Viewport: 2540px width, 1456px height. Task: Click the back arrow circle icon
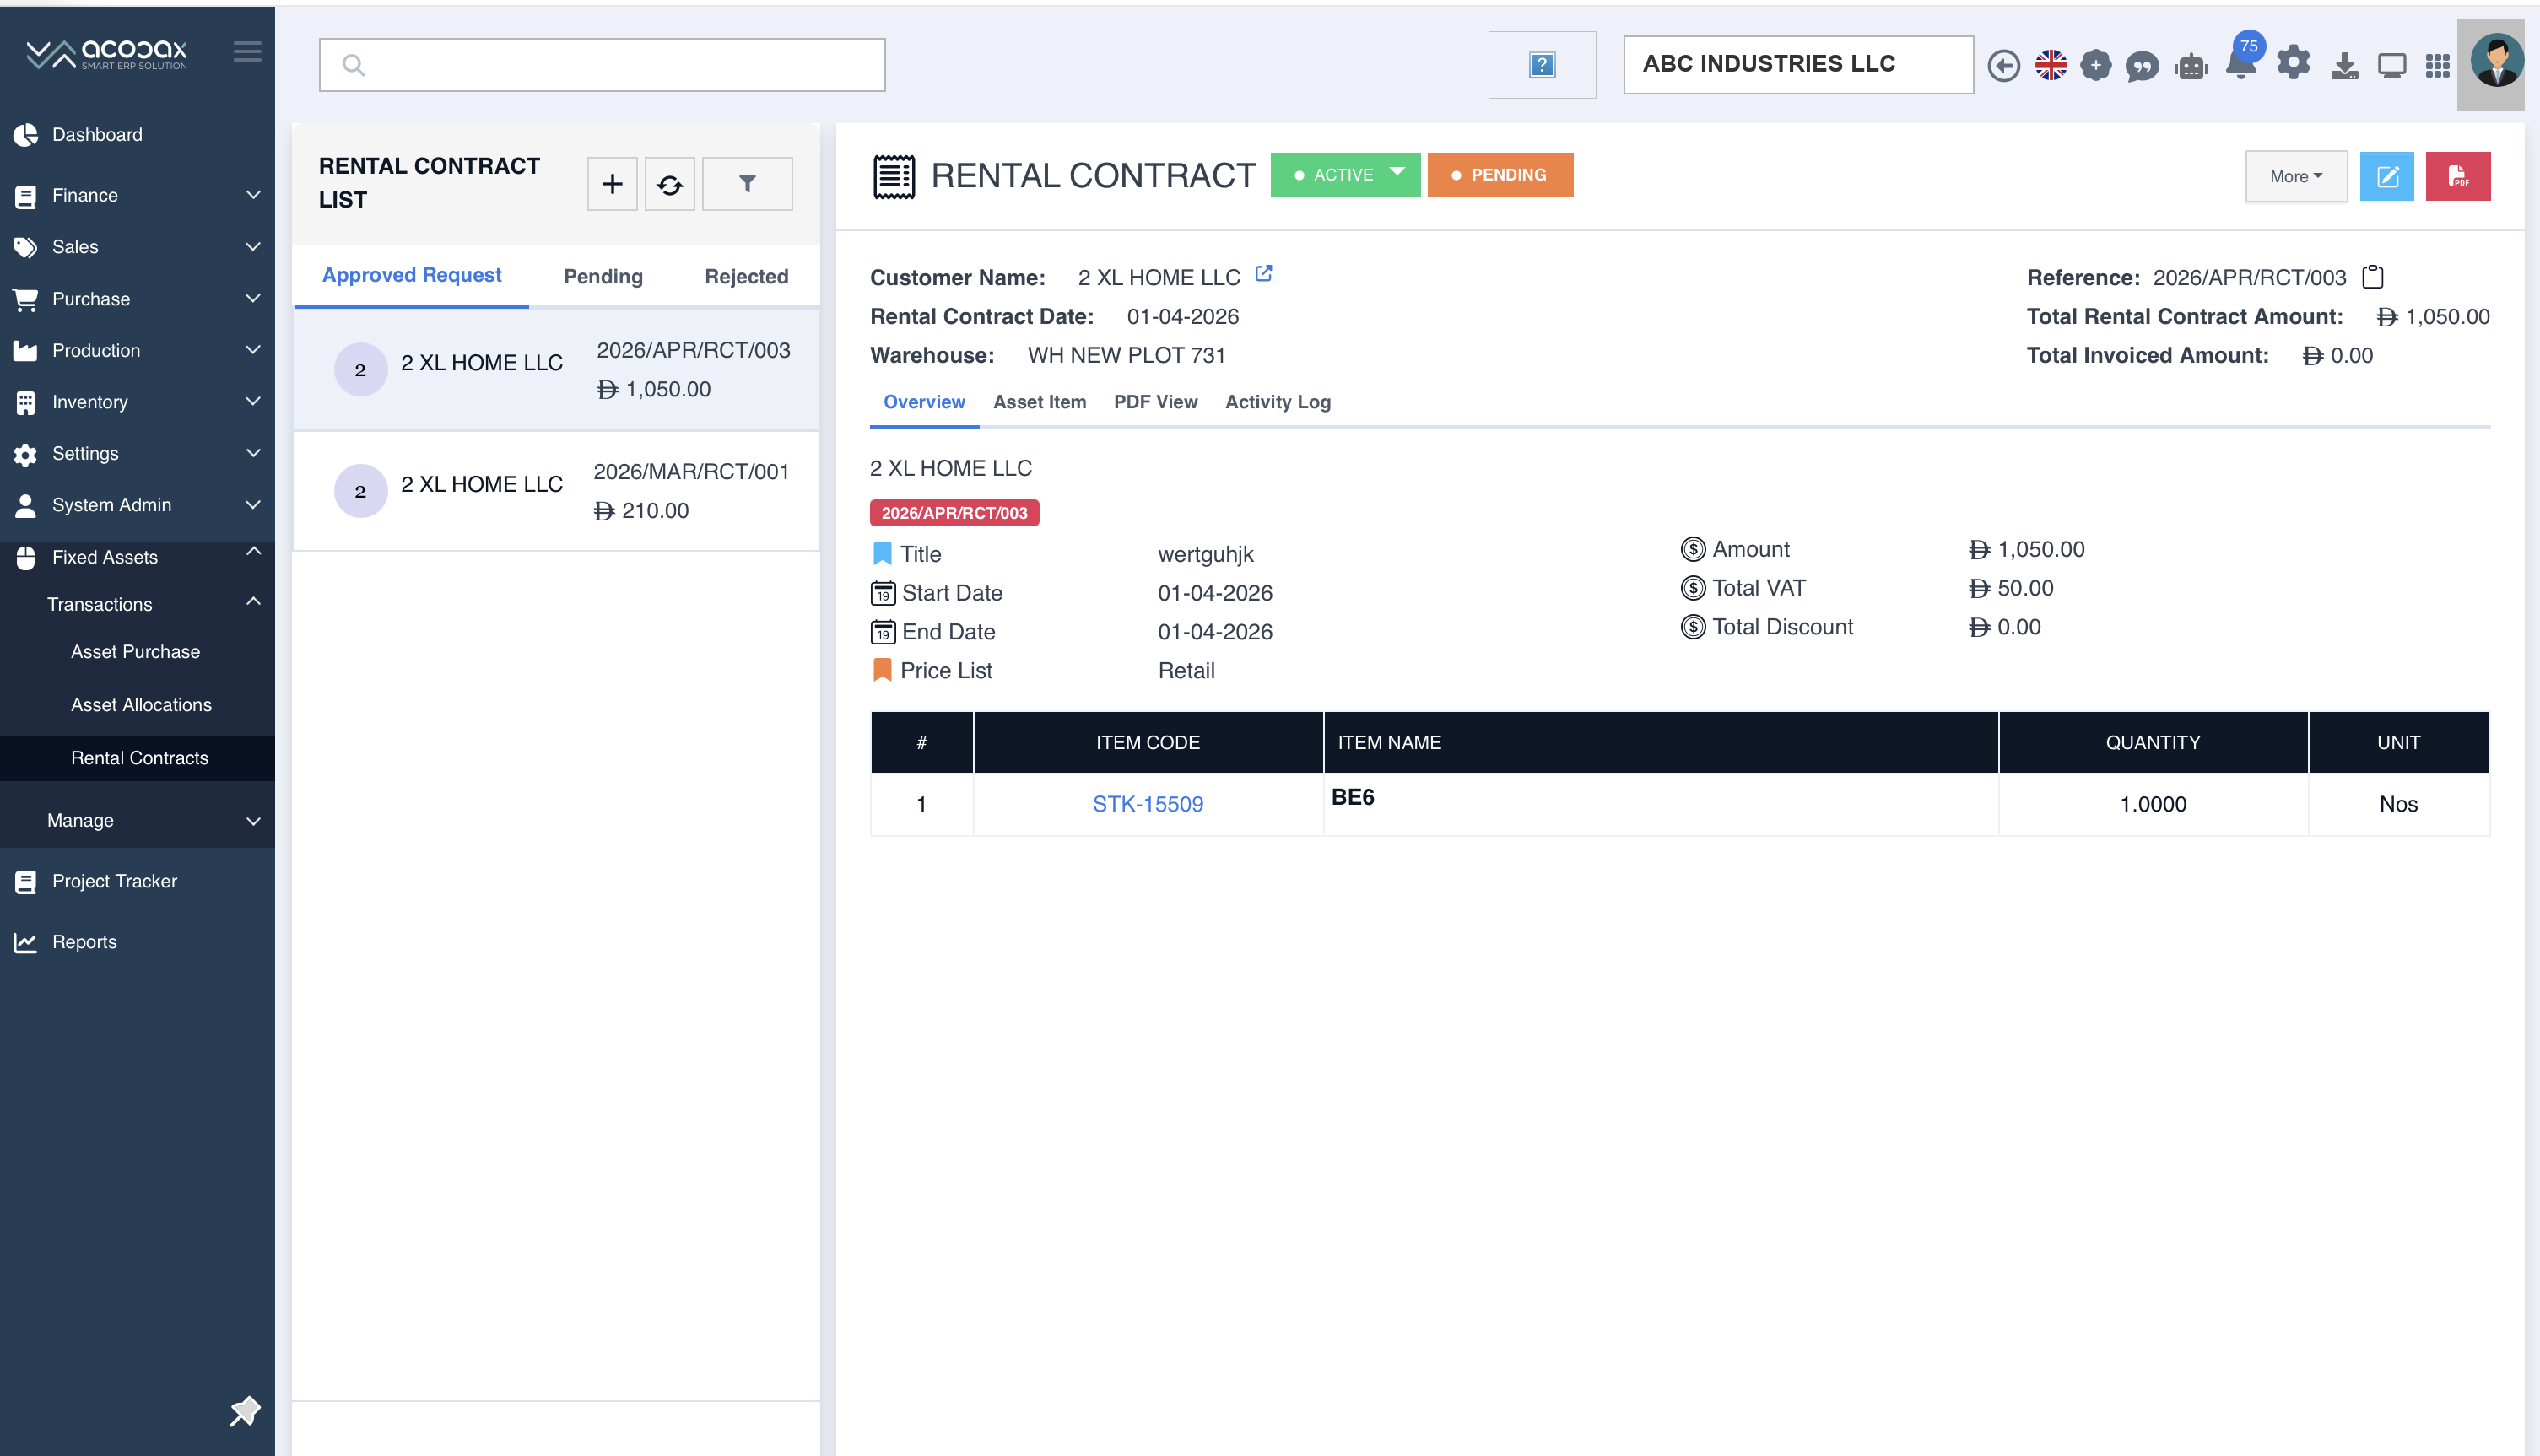[2003, 66]
